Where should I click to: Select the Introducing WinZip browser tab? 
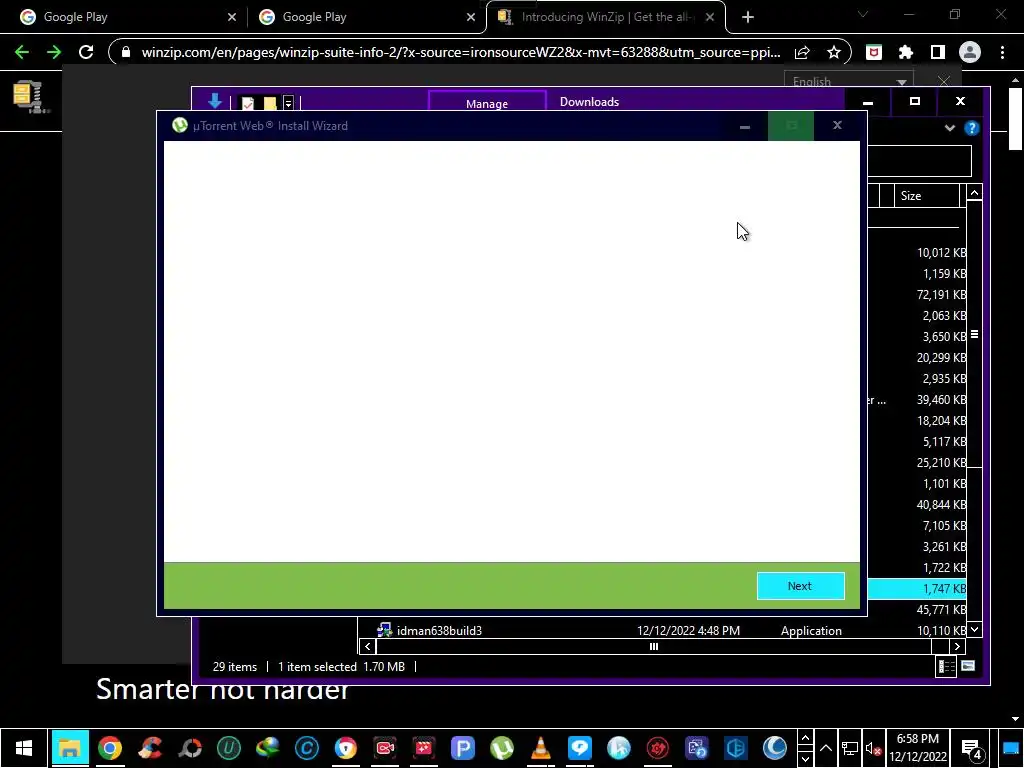(606, 17)
